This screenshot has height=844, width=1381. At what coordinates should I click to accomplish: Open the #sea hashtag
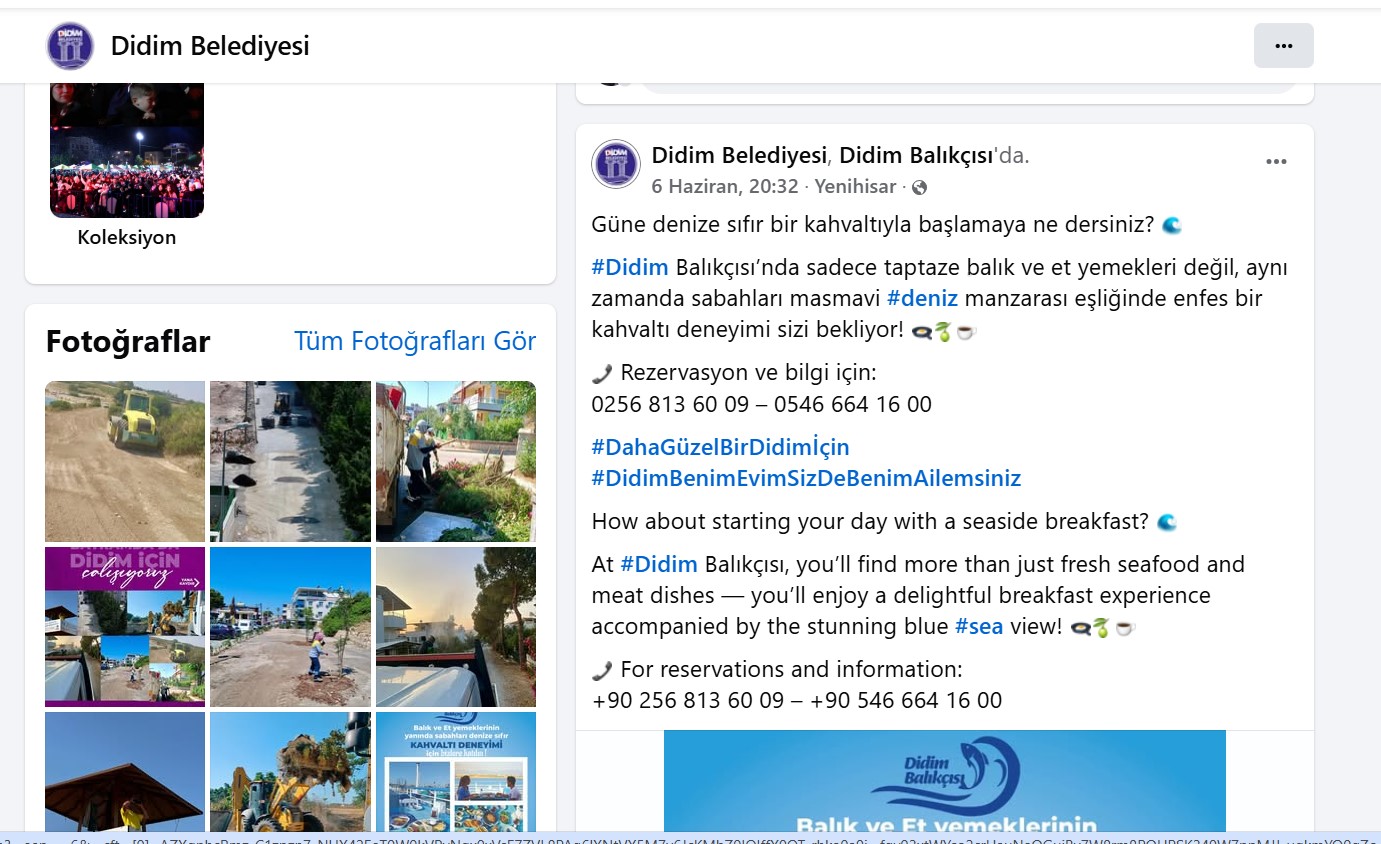coord(979,626)
